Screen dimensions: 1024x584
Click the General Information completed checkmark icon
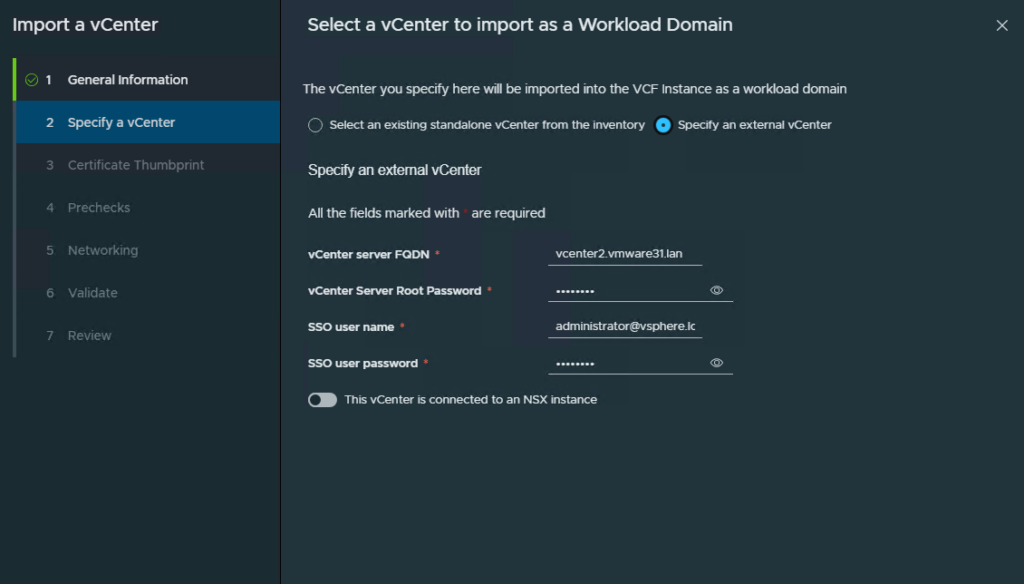click(x=31, y=80)
